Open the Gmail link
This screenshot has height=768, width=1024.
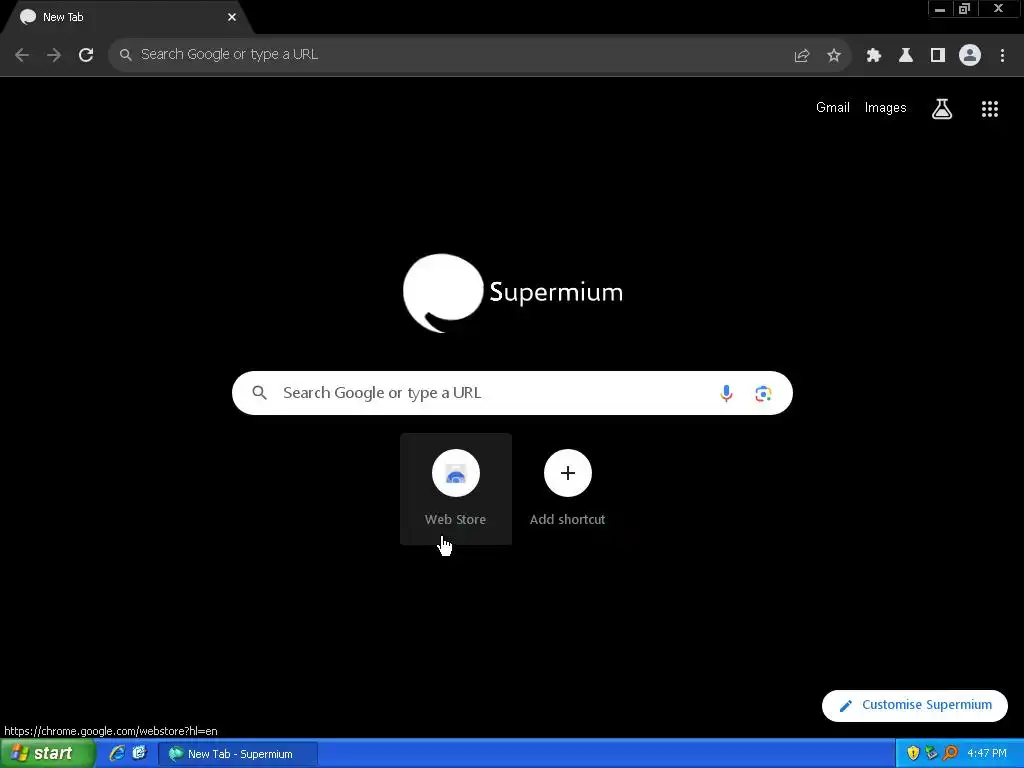click(833, 108)
